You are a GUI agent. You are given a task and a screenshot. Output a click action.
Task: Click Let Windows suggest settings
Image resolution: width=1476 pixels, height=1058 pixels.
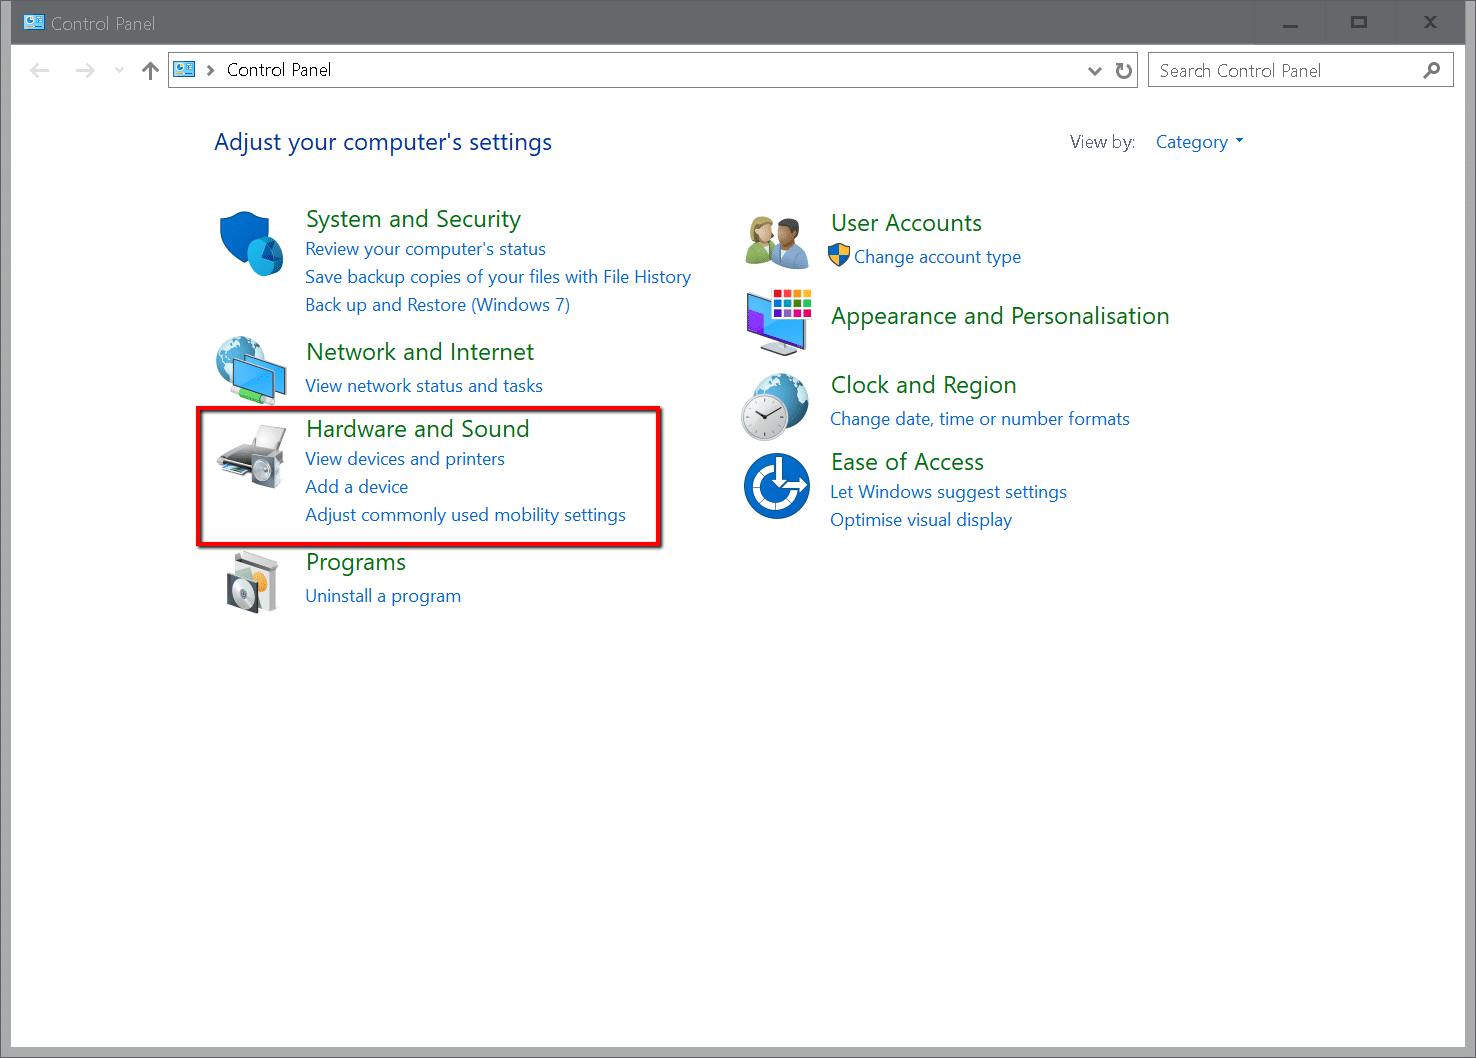coord(948,492)
